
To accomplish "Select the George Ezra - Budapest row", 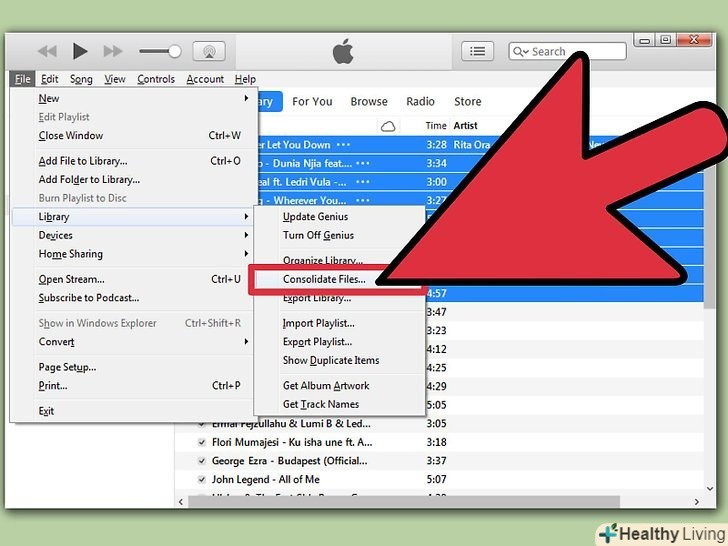I will click(x=439, y=461).
